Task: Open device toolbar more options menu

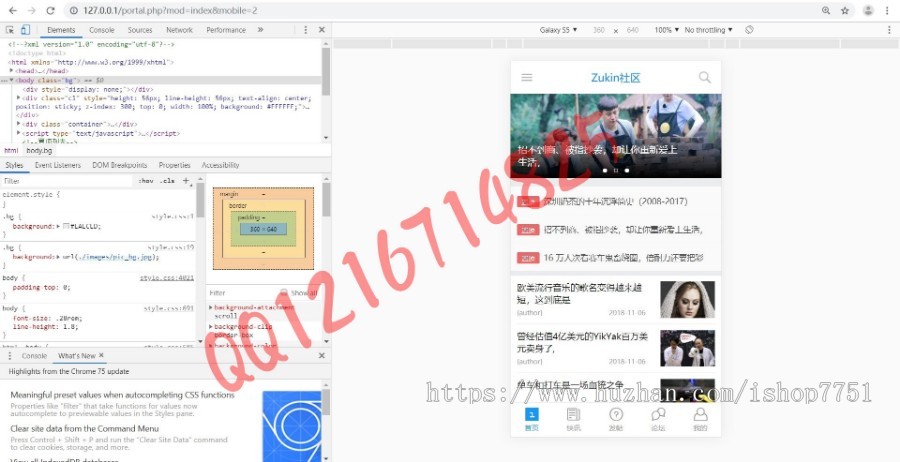Action: (889, 30)
